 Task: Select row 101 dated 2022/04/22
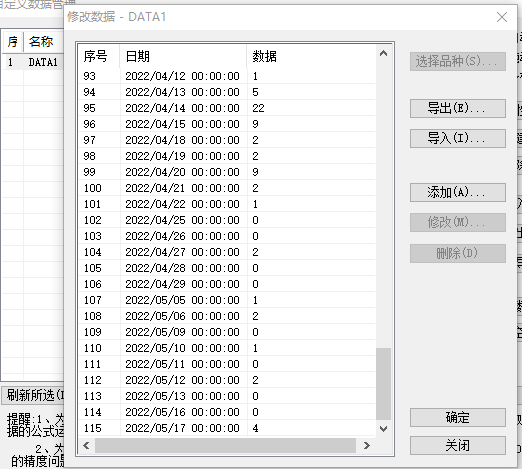[x=227, y=204]
